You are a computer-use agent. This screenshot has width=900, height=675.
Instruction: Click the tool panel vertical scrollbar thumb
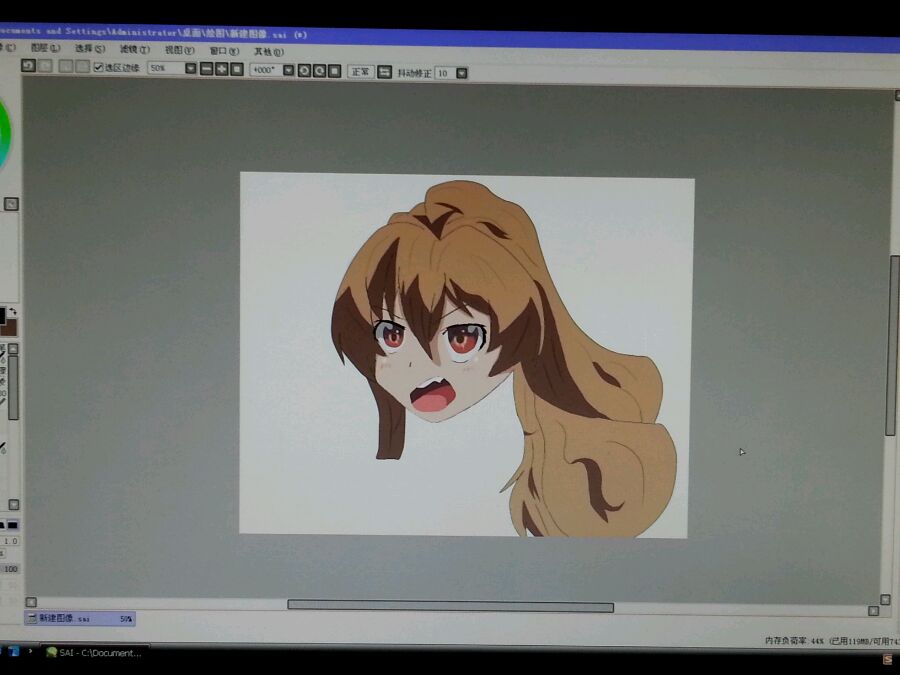coord(13,387)
